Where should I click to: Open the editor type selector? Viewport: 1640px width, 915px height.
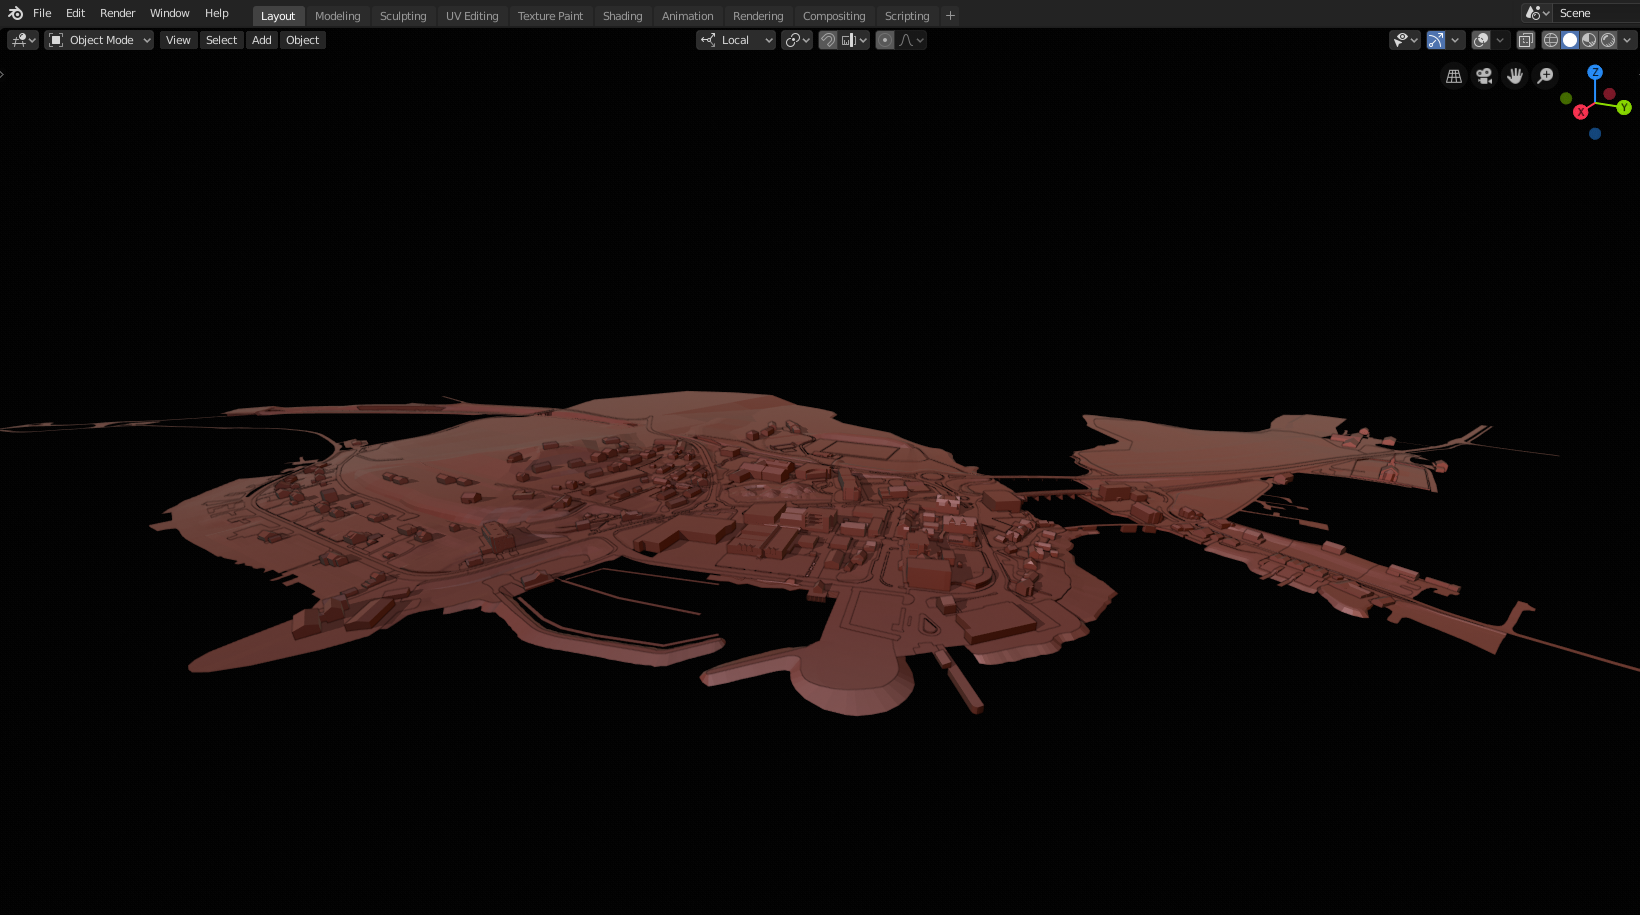tap(23, 40)
